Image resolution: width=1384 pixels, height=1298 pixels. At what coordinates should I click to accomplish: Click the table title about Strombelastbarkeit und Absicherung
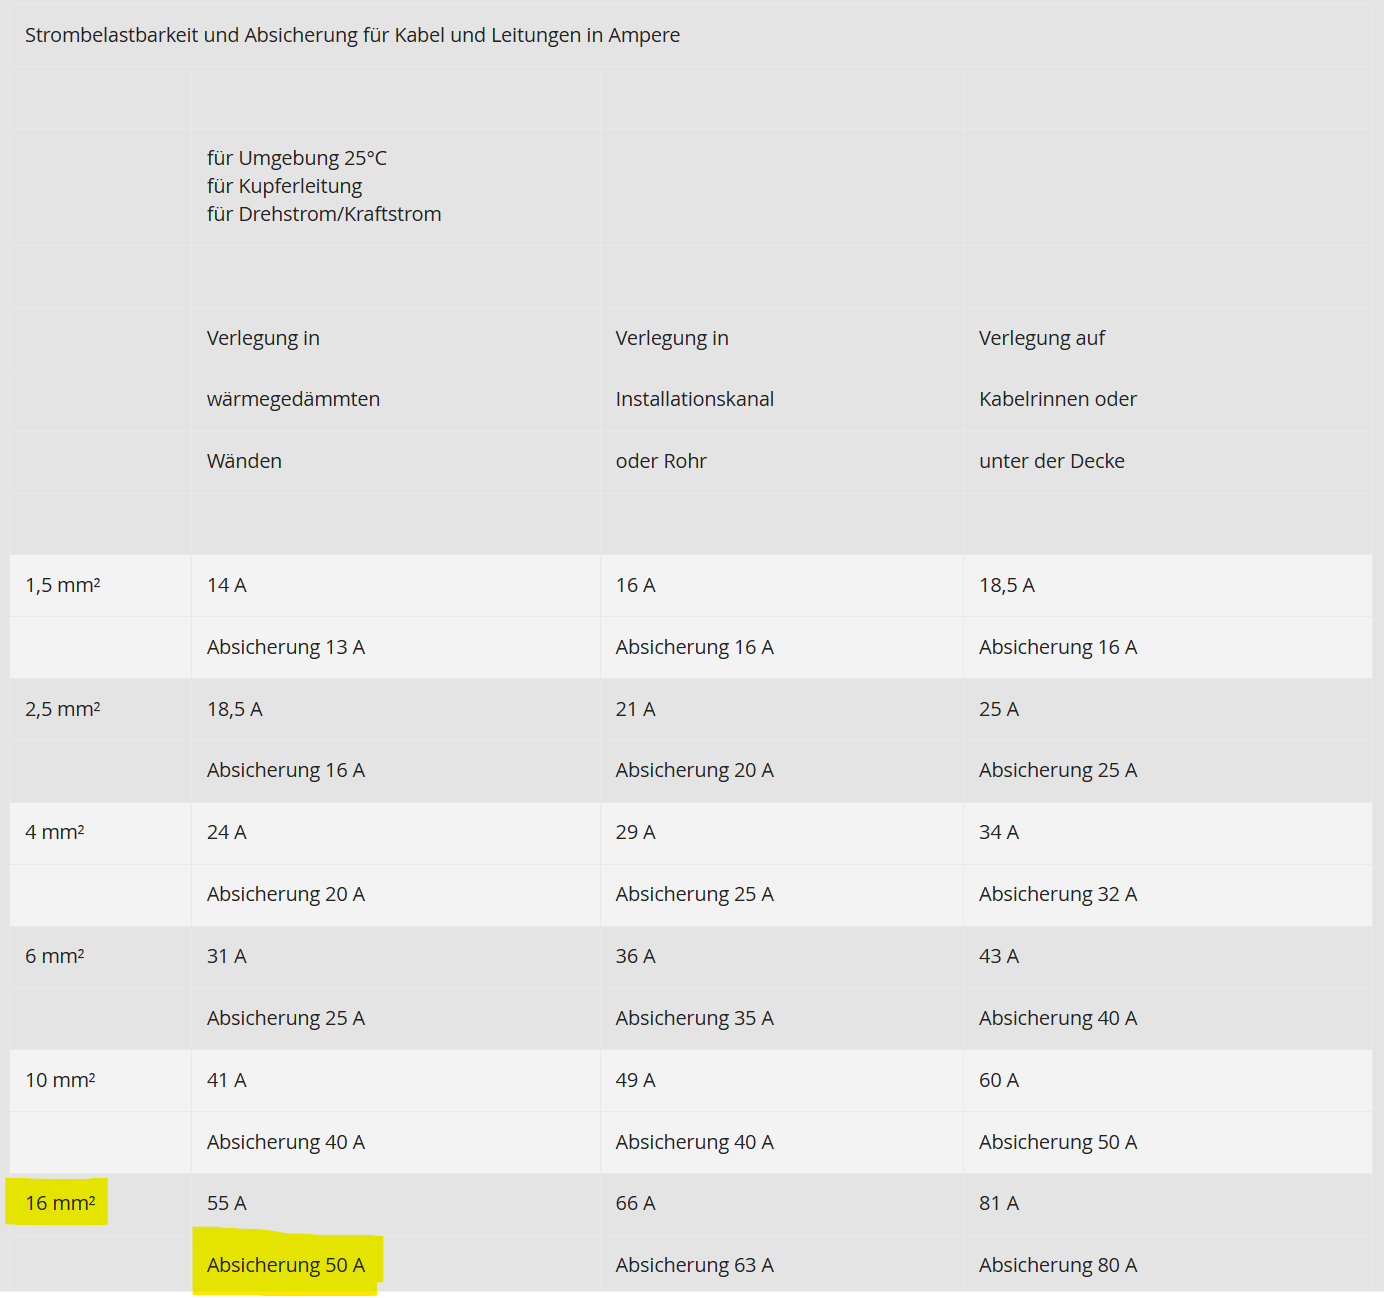352,35
